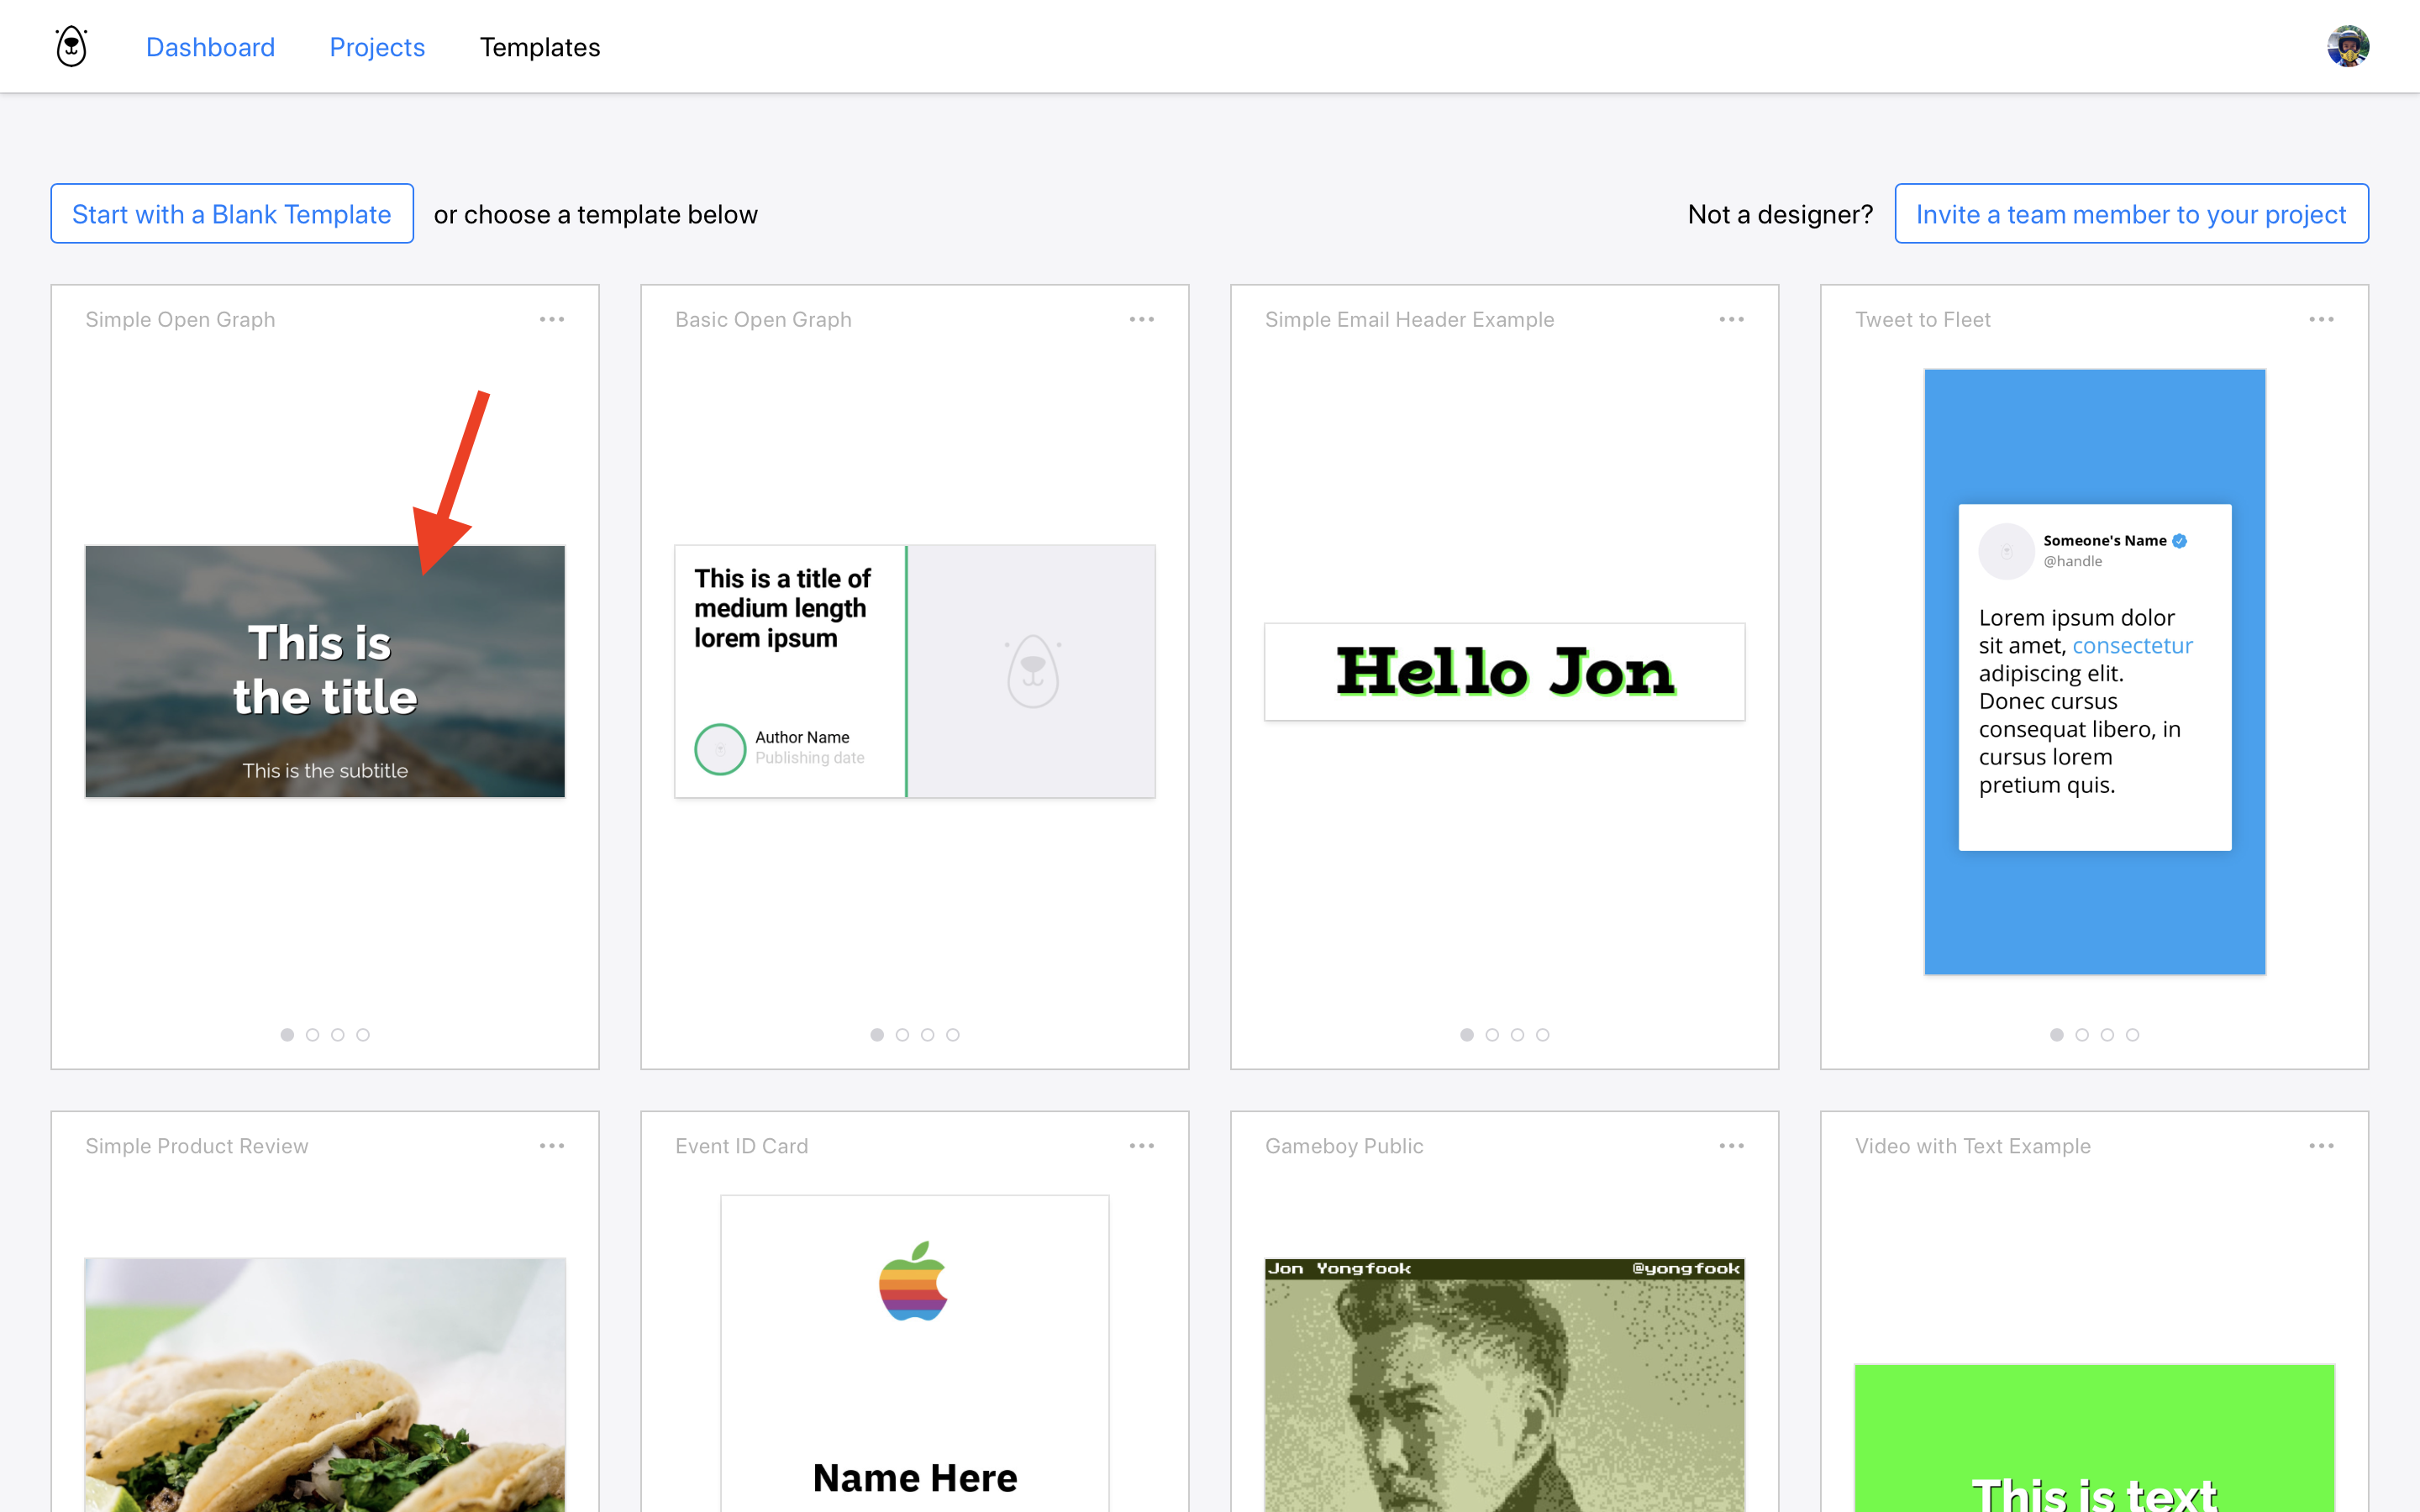Open Tweet to Fleet three-dot menu
Viewport: 2420px width, 1512px height.
pyautogui.click(x=2321, y=319)
